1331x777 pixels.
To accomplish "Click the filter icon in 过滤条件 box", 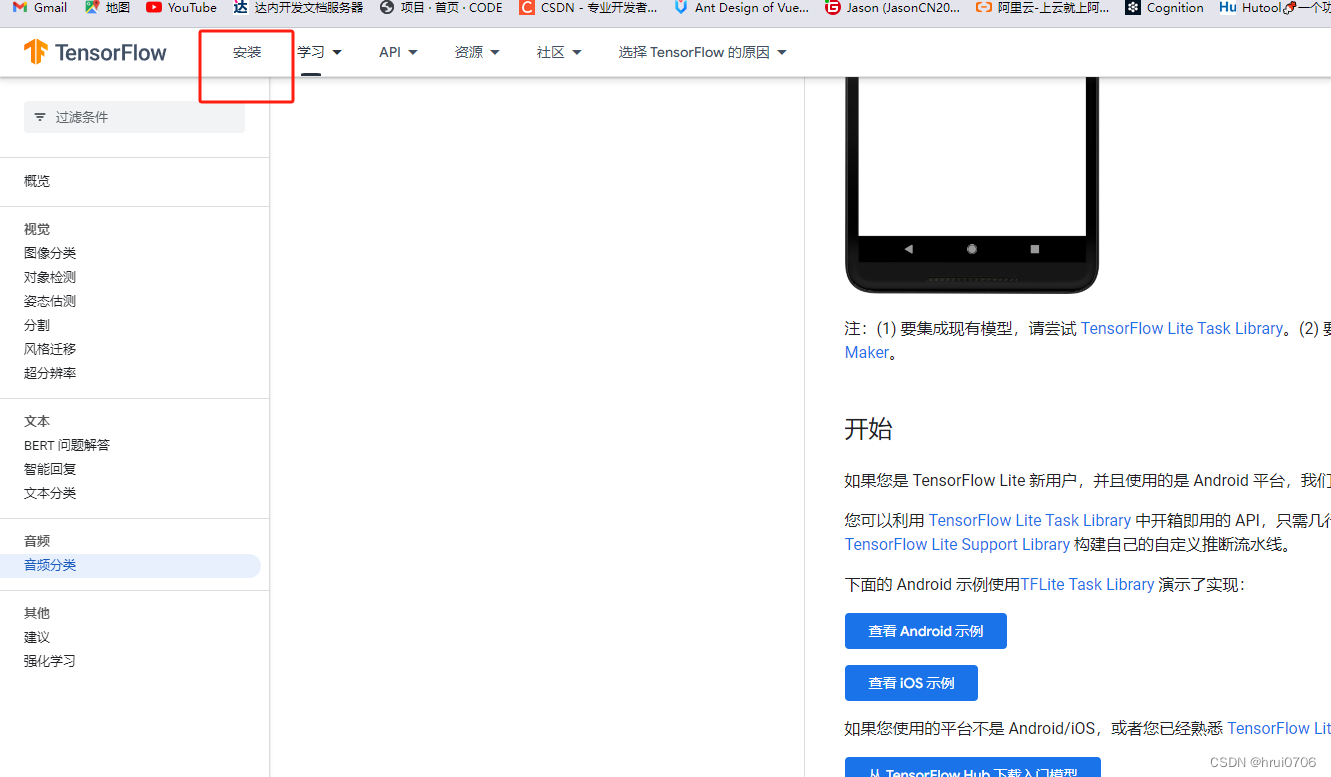I will click(x=40, y=117).
